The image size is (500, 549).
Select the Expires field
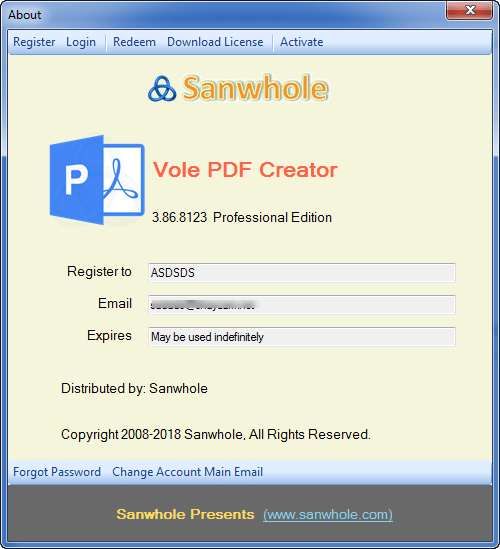(x=302, y=337)
